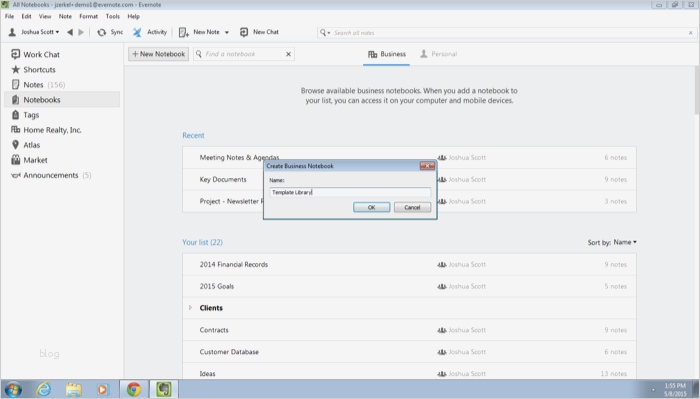Create a New Note from the toolbar

199,32
